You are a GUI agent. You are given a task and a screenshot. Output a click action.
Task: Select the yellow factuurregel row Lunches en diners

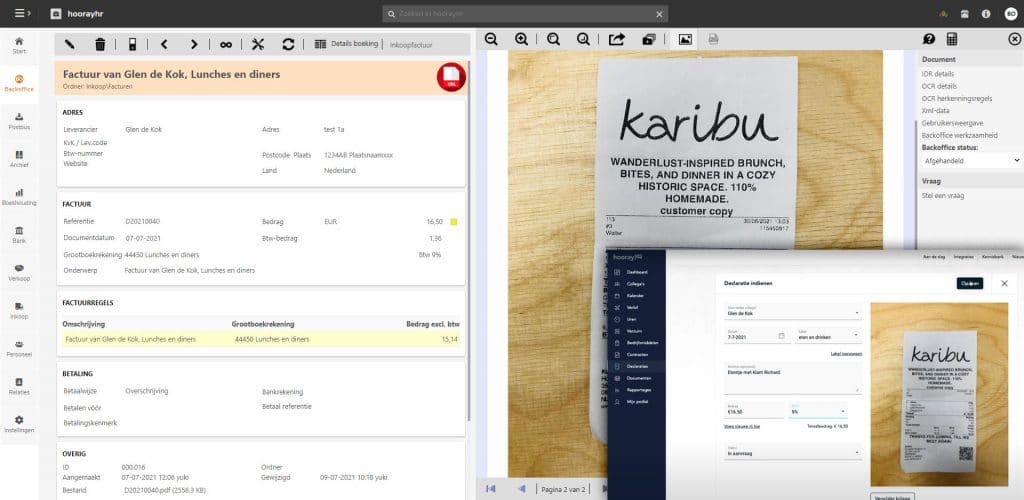(261, 339)
